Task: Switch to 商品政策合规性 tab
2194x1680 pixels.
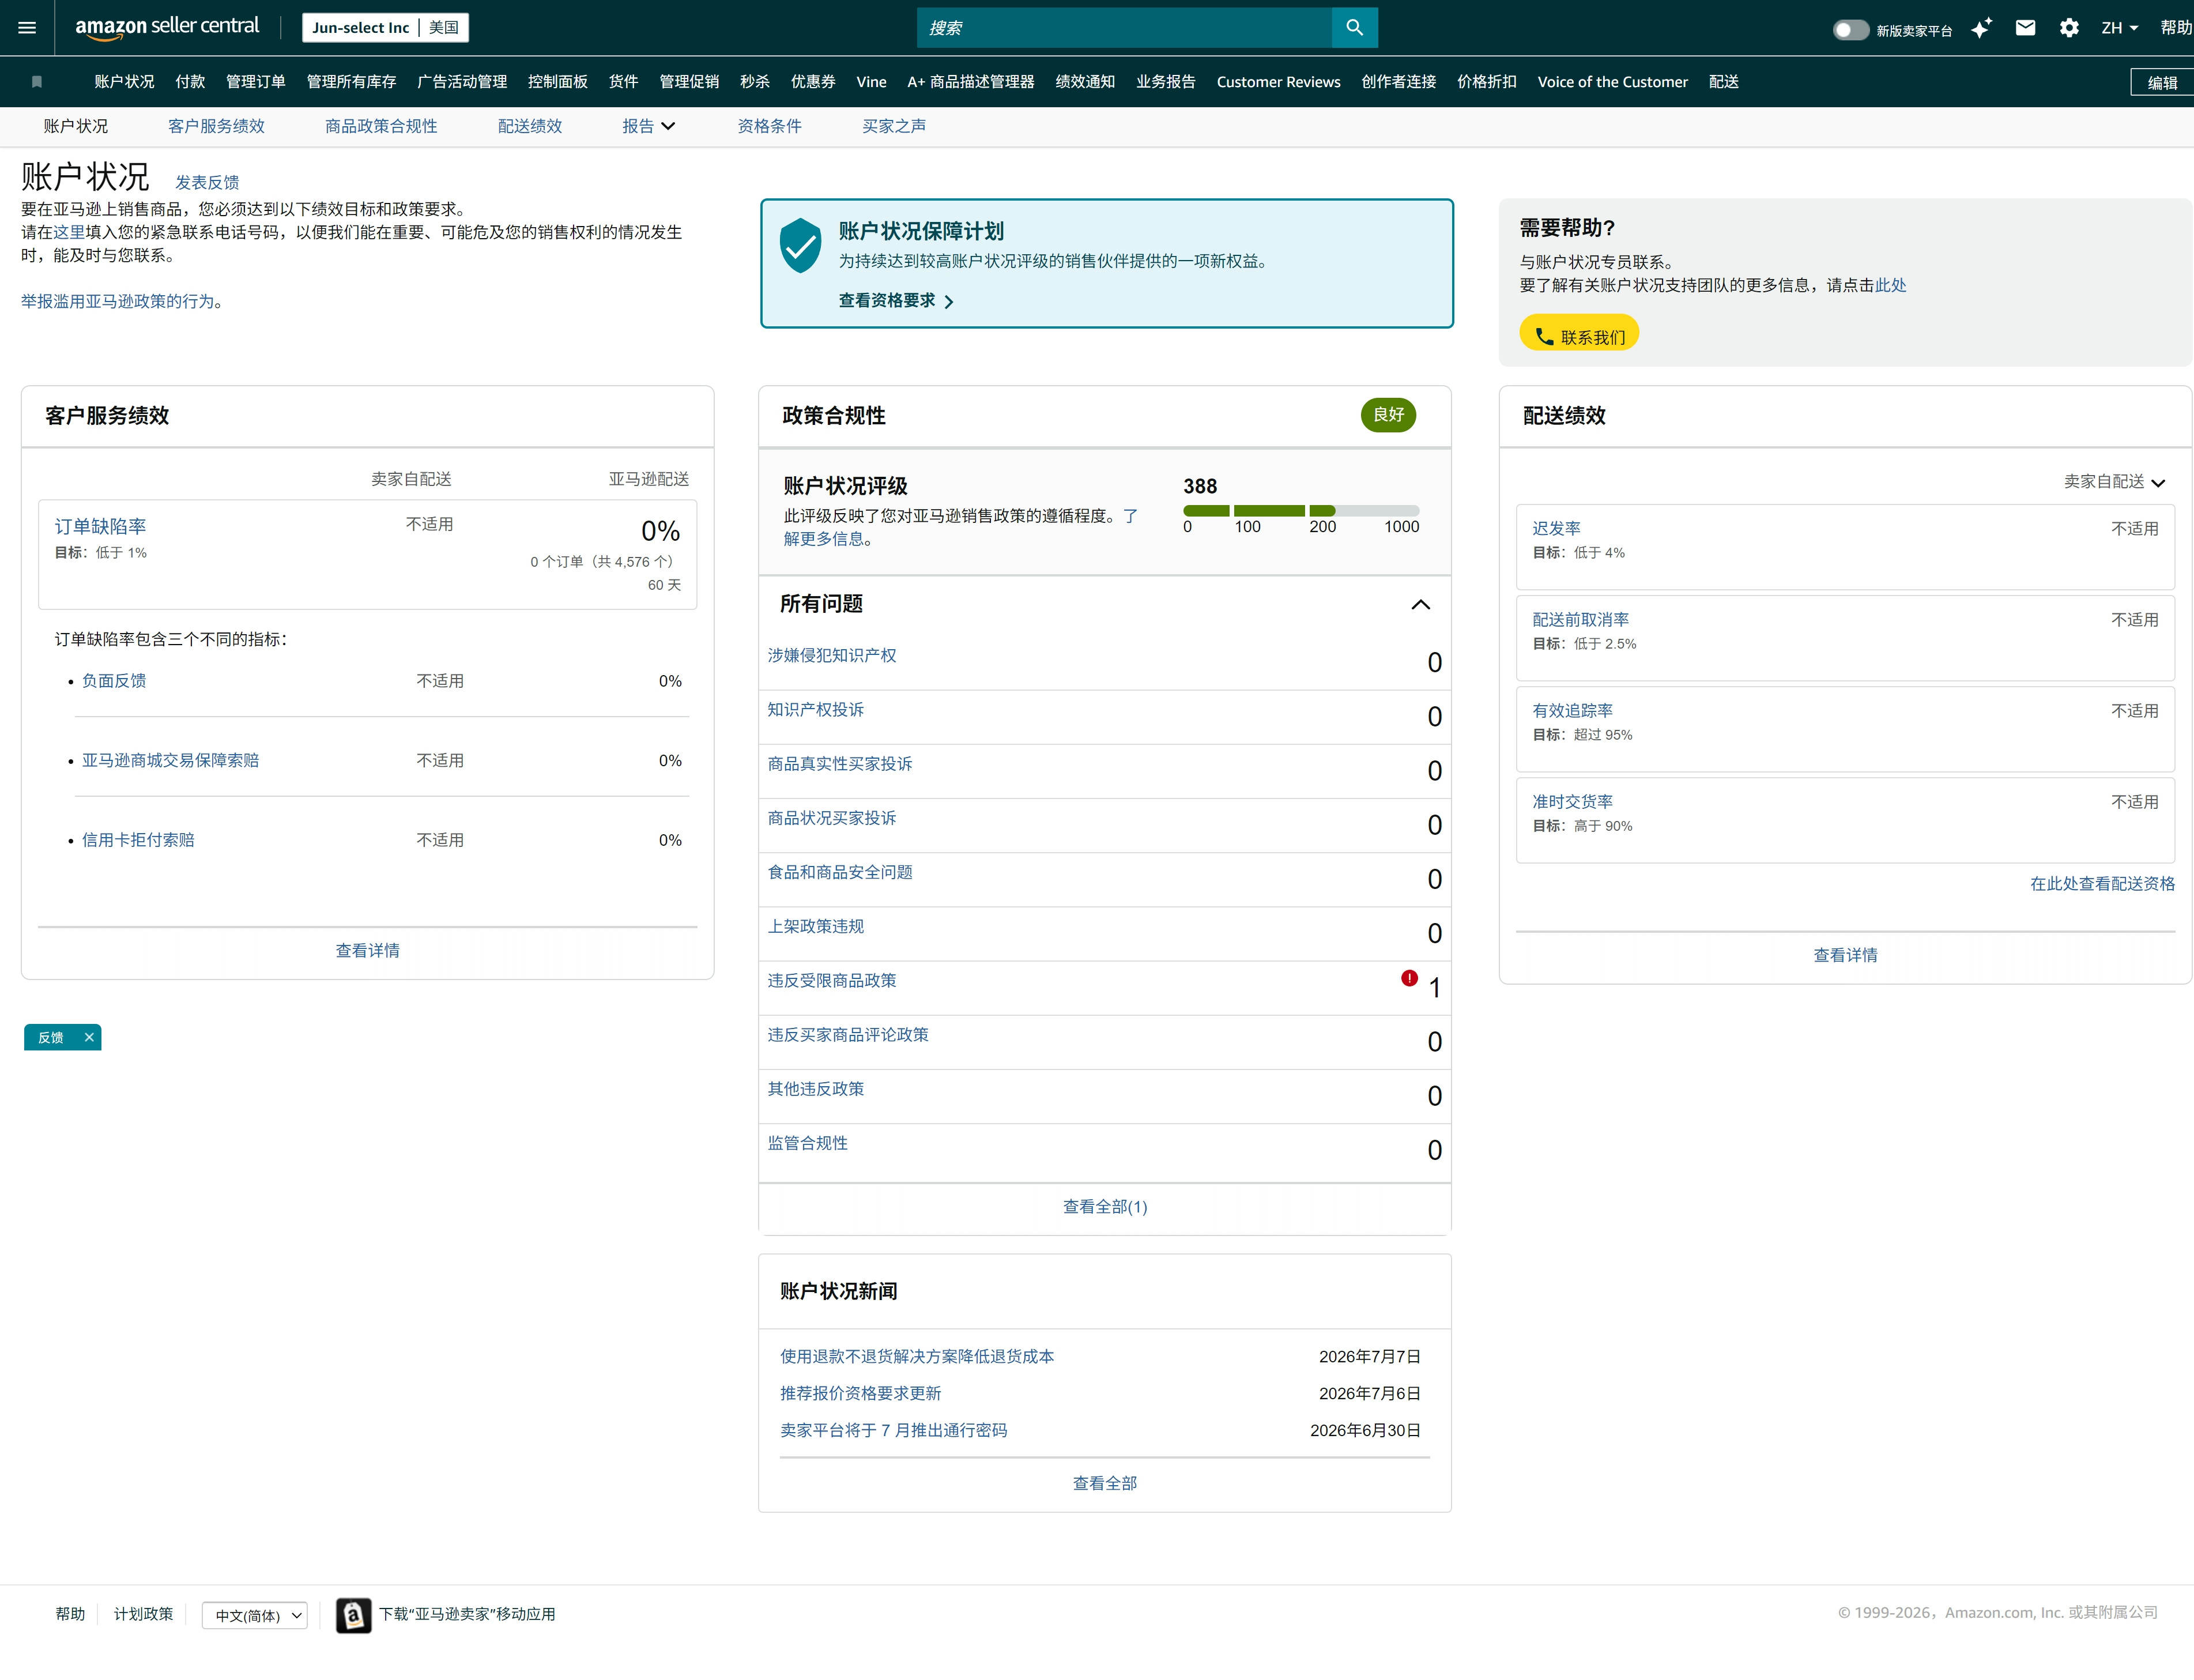Action: pyautogui.click(x=381, y=126)
